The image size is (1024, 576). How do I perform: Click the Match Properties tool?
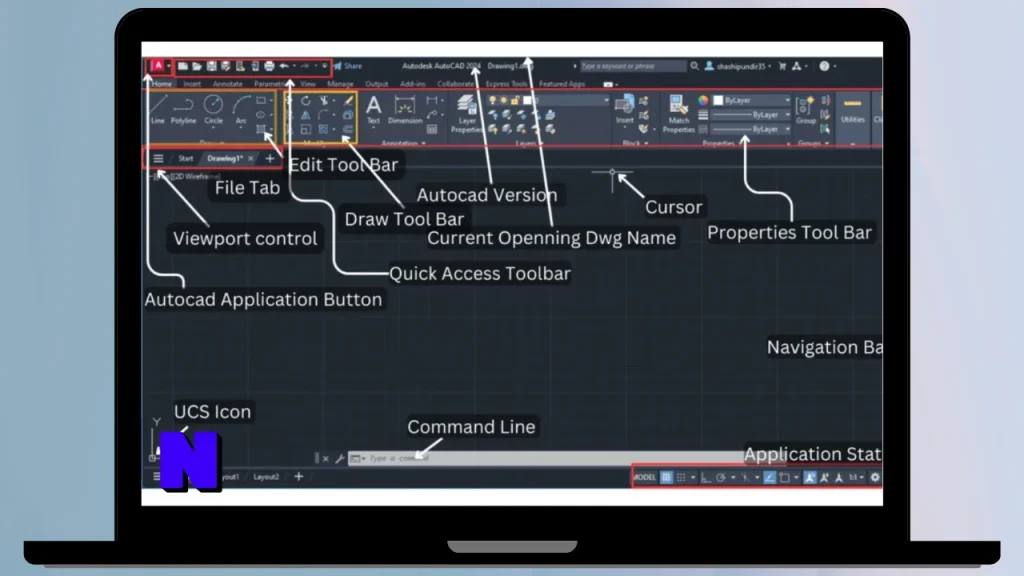click(679, 113)
